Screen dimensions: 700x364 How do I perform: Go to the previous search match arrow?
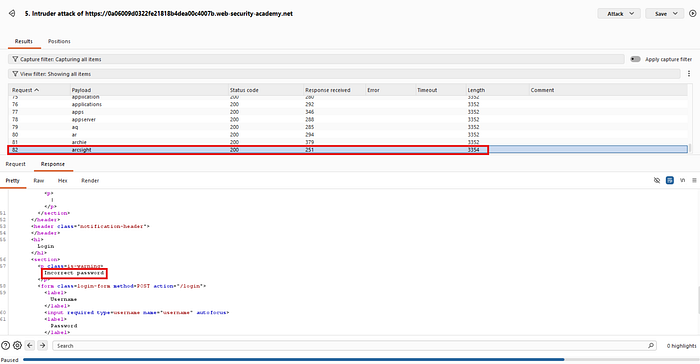coord(30,345)
